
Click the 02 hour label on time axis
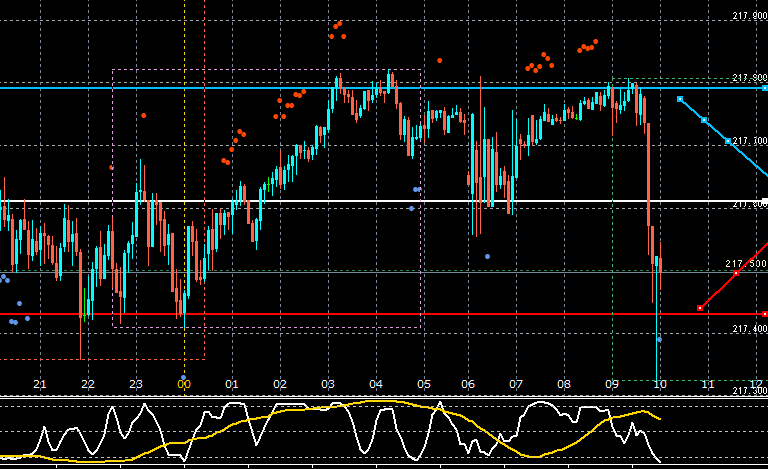pos(280,384)
